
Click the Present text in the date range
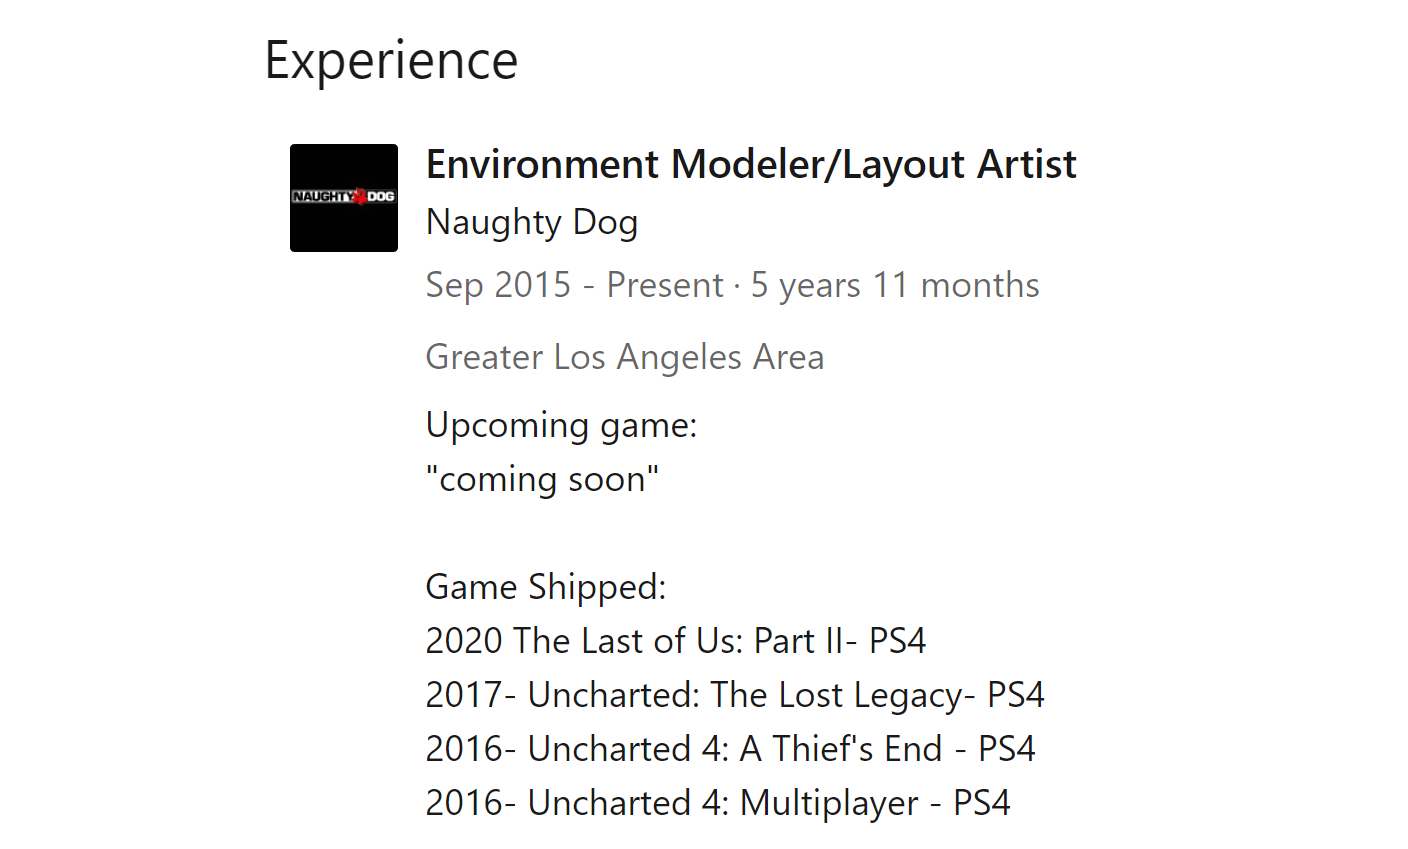click(664, 286)
